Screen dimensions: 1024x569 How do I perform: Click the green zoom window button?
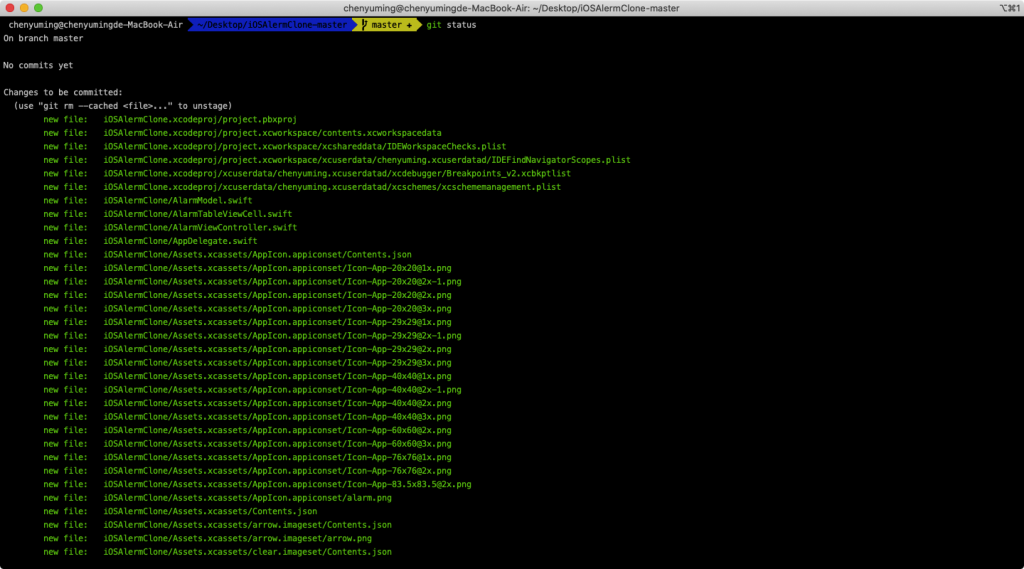click(39, 8)
